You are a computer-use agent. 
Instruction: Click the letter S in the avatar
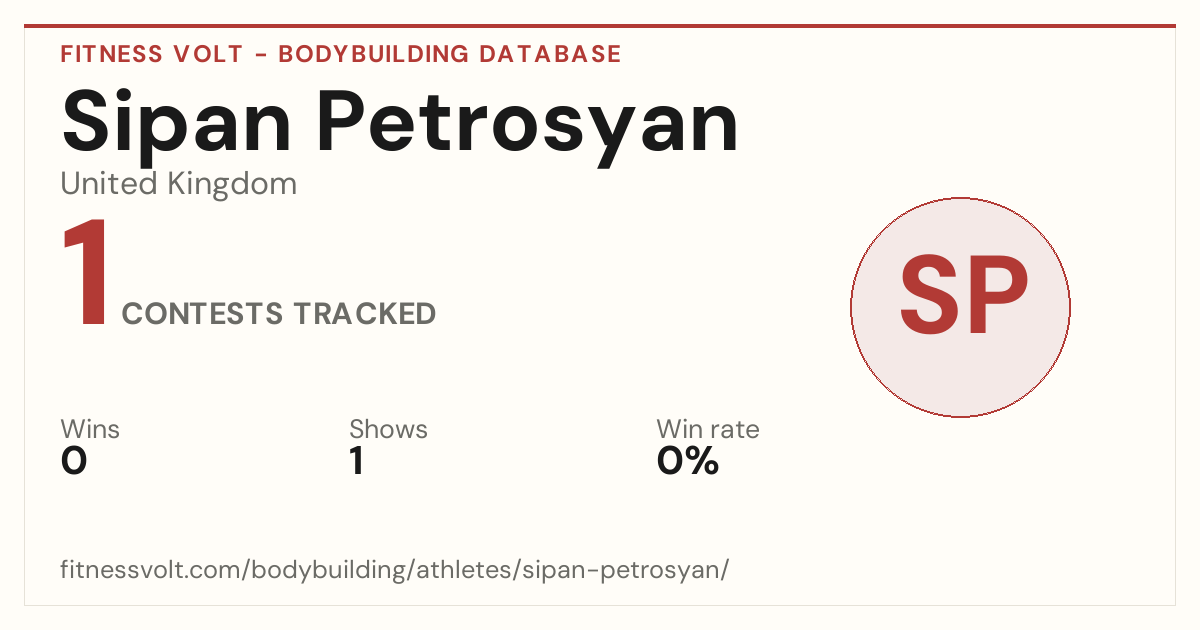[930, 297]
